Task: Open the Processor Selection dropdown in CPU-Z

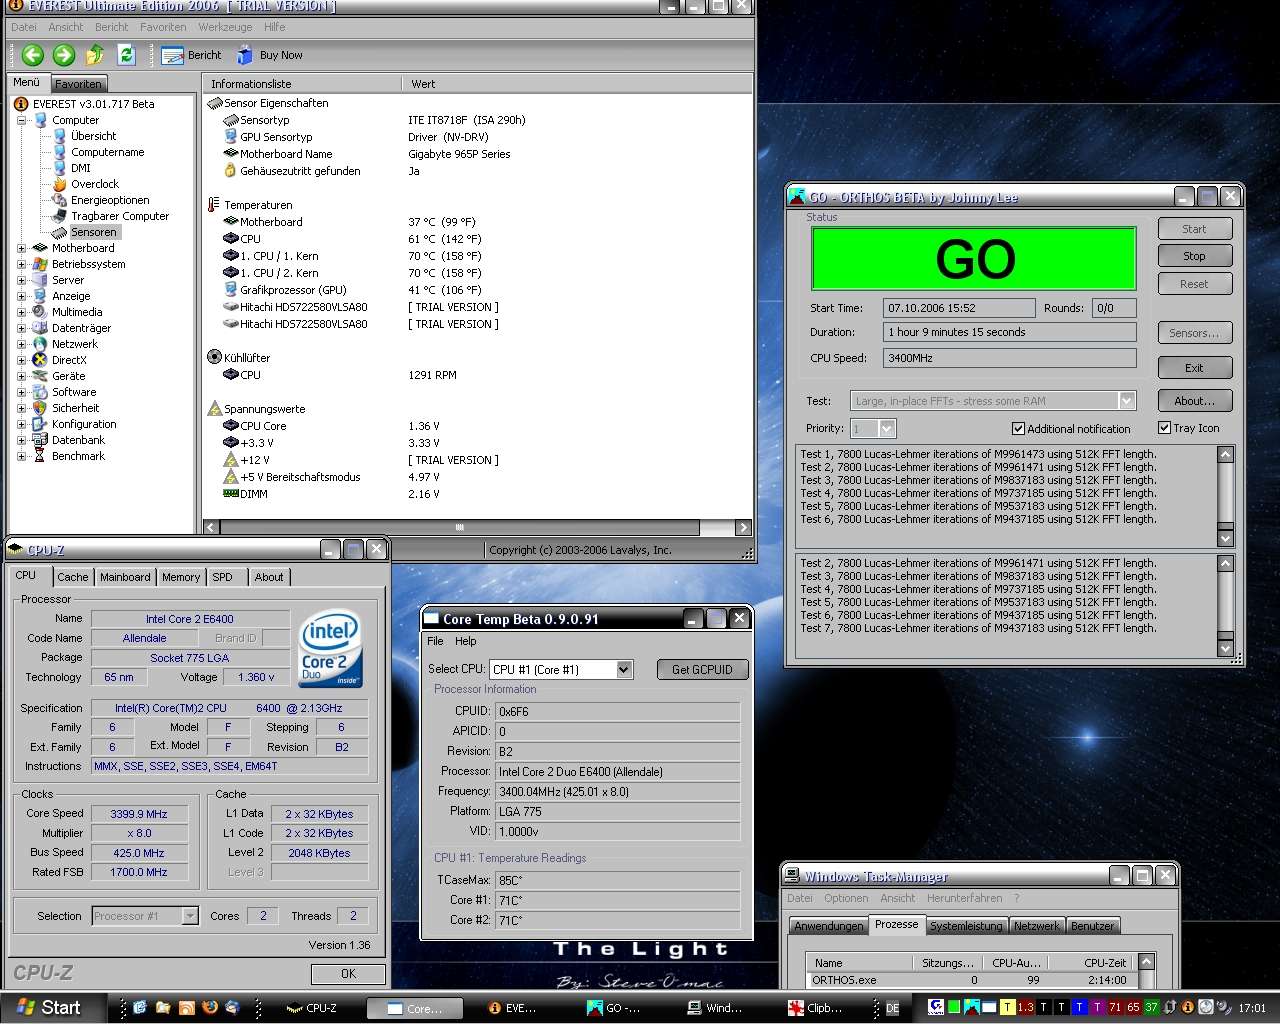Action: point(190,916)
